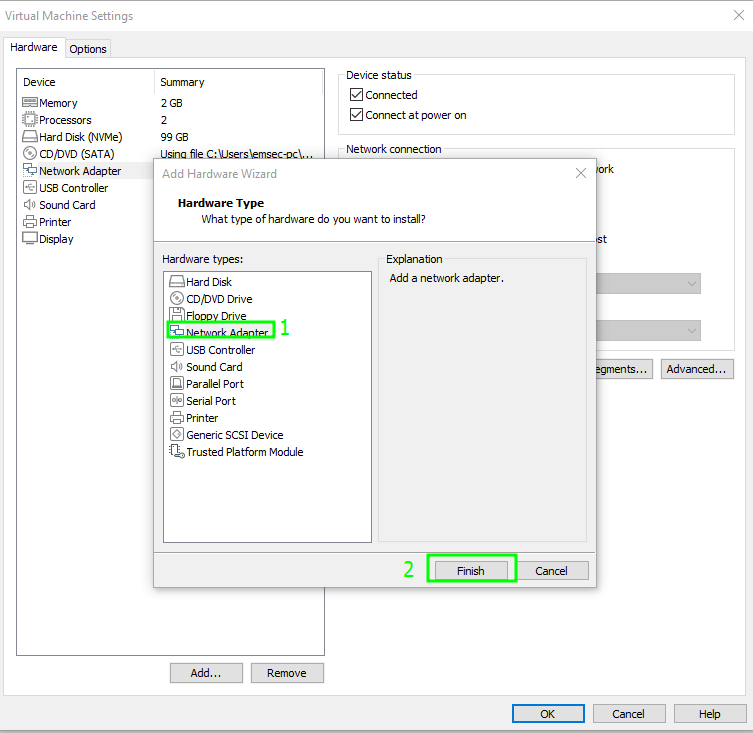753x733 pixels.
Task: Click Finish in Add Hardware Wizard
Action: click(471, 571)
